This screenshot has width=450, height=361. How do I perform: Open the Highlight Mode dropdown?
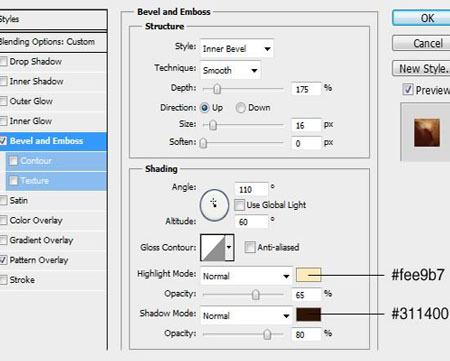(x=246, y=276)
